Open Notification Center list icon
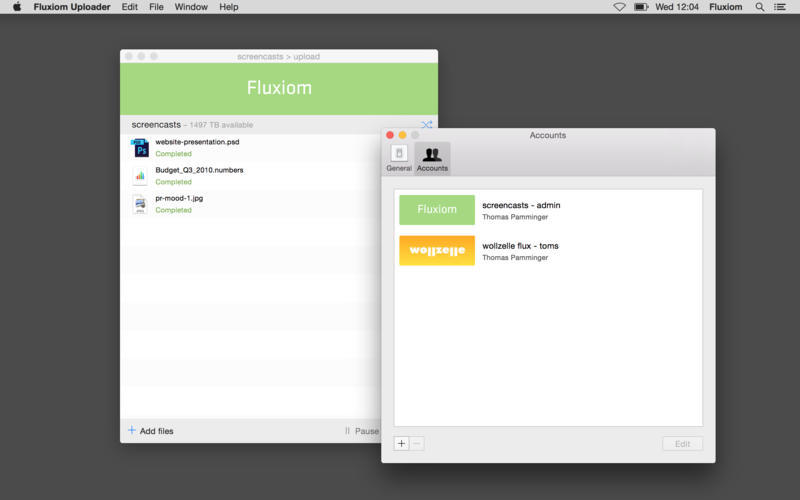Image resolution: width=800 pixels, height=500 pixels. (x=780, y=7)
